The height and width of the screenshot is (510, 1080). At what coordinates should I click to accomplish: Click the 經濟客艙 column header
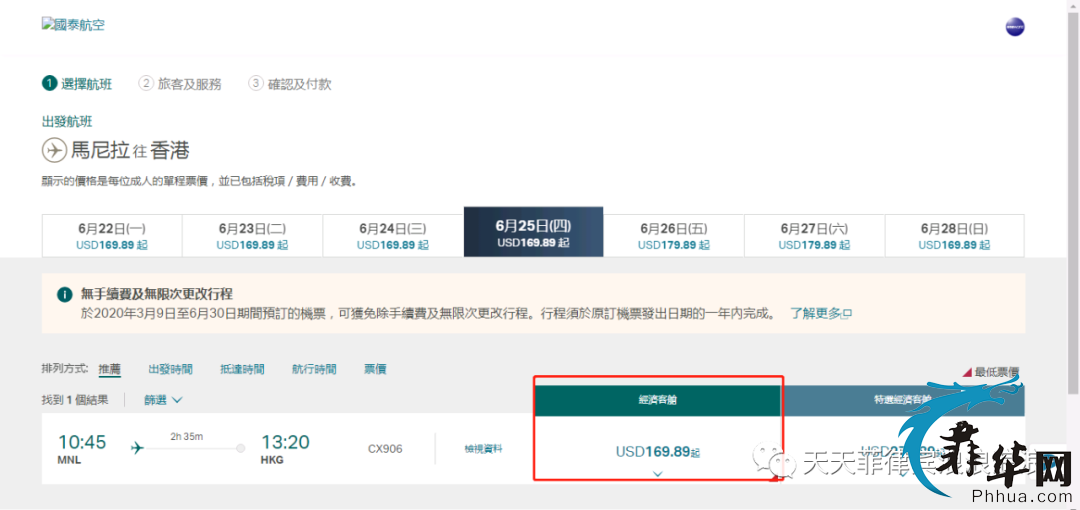point(658,400)
